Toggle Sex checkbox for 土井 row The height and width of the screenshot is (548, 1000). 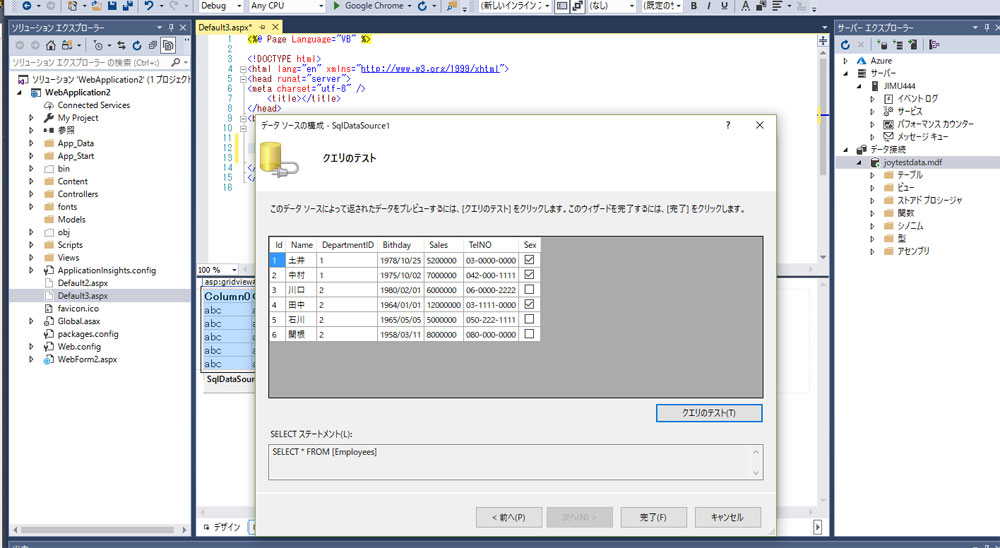pos(529,260)
